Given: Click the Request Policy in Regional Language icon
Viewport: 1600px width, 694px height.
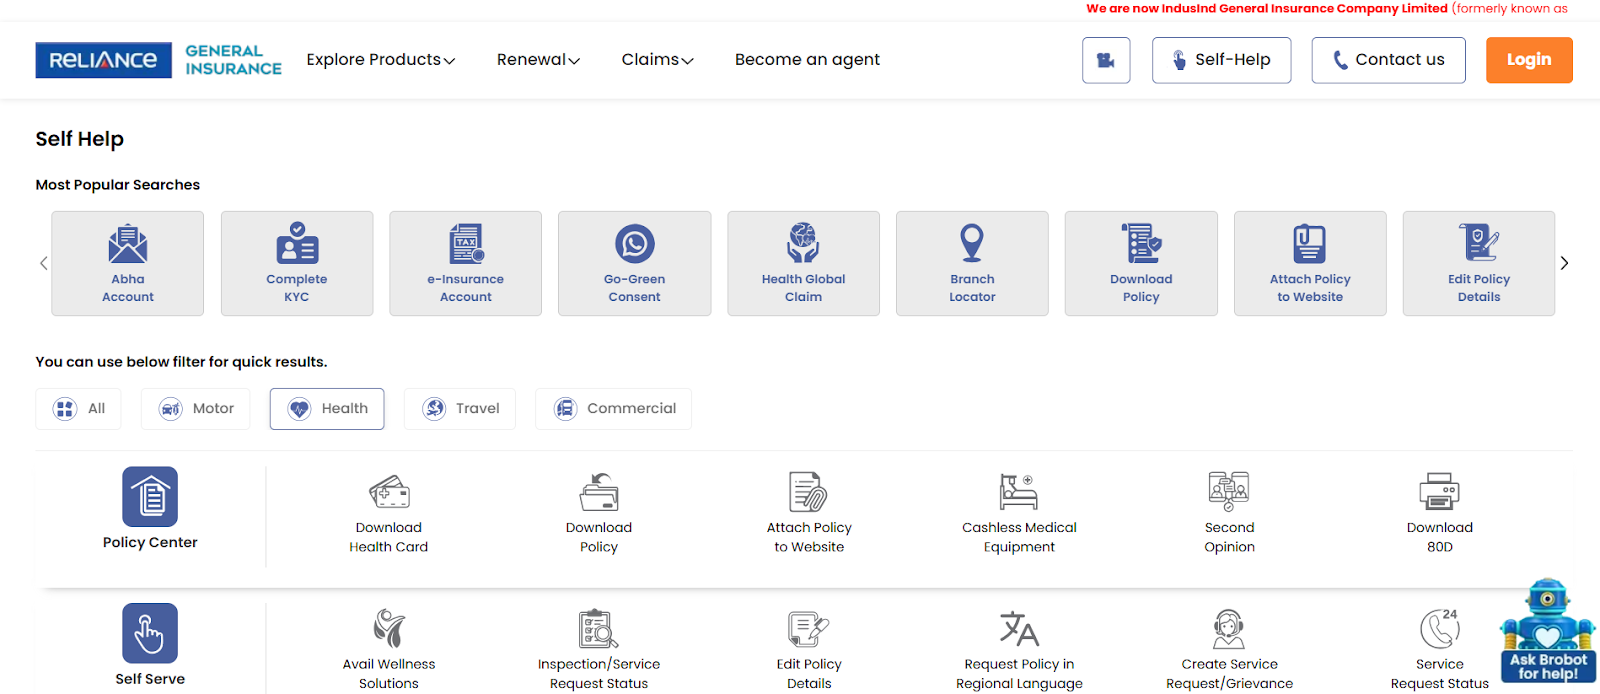Looking at the screenshot, I should 1019,629.
